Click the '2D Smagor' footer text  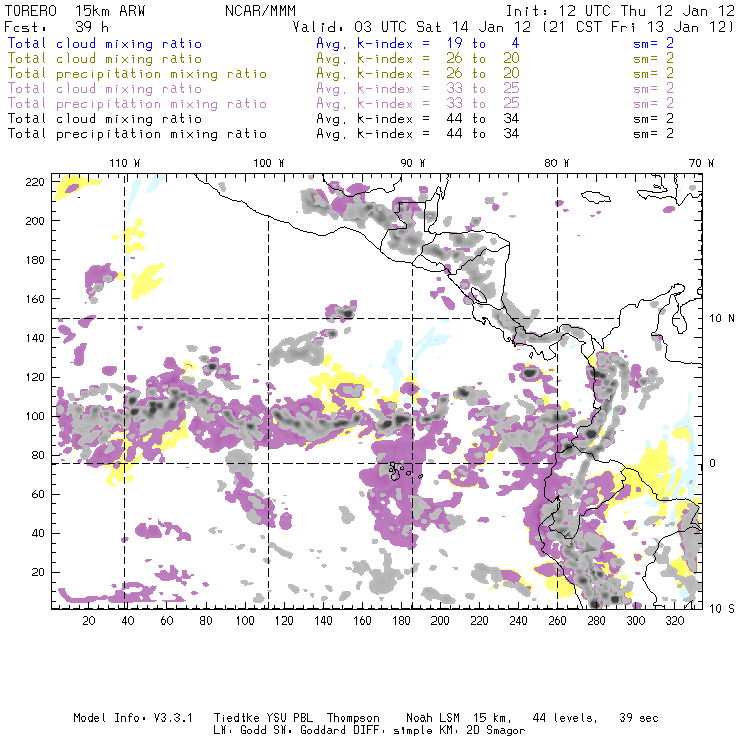[496, 731]
